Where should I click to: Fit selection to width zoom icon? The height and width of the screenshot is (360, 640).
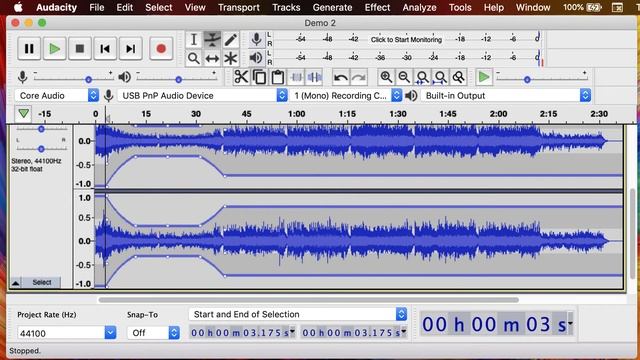[422, 77]
